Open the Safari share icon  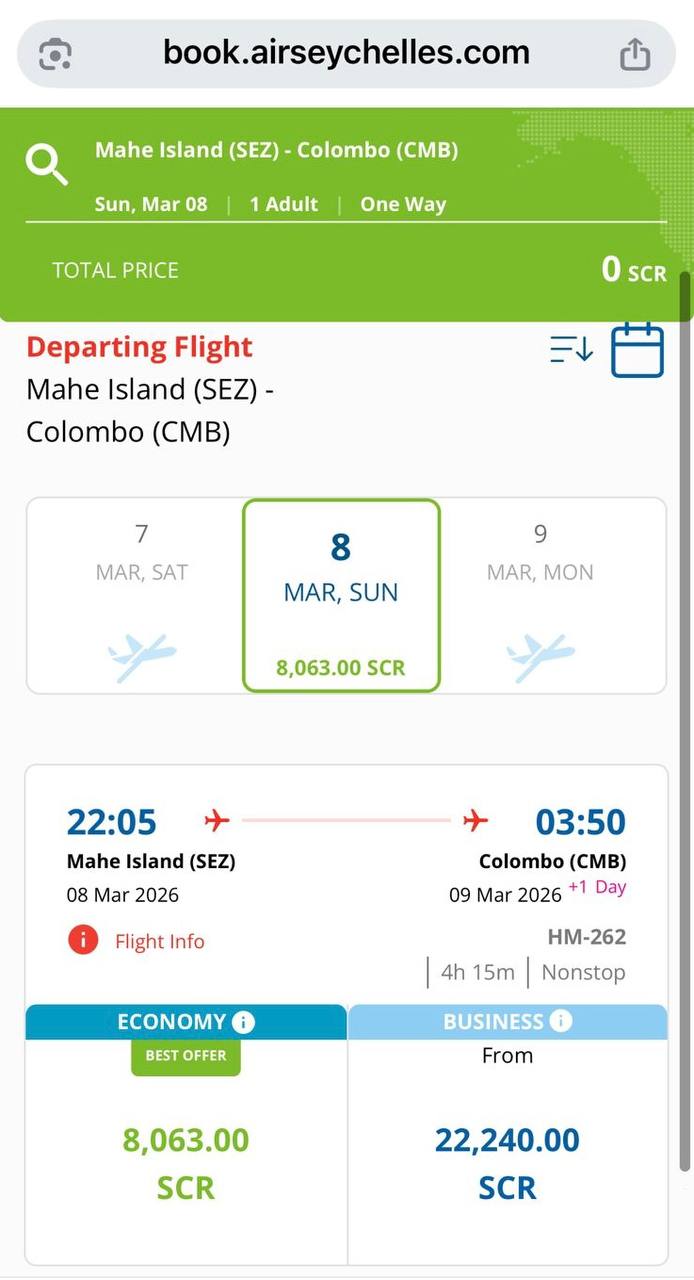tap(635, 54)
